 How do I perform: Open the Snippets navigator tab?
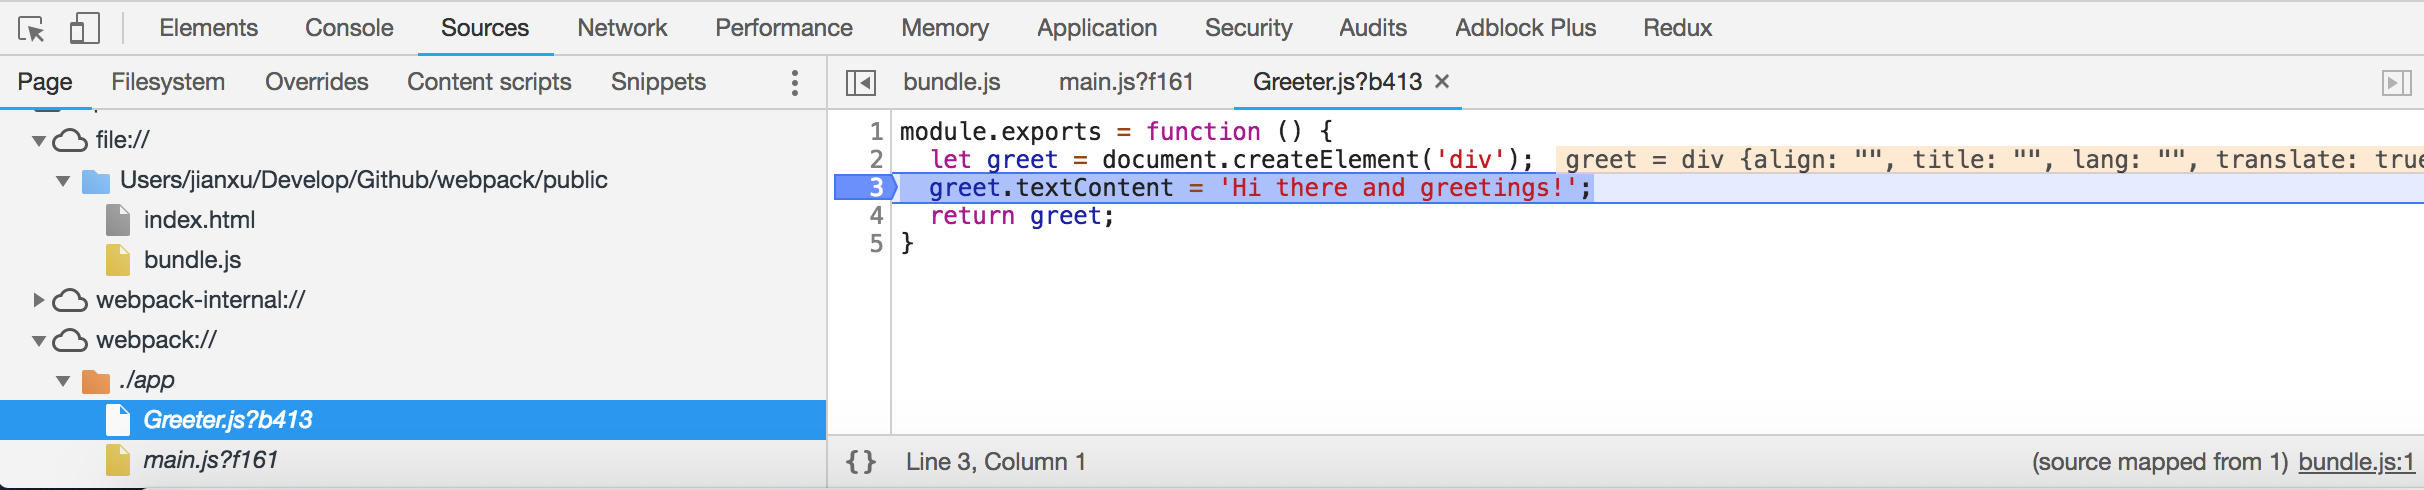coord(658,82)
